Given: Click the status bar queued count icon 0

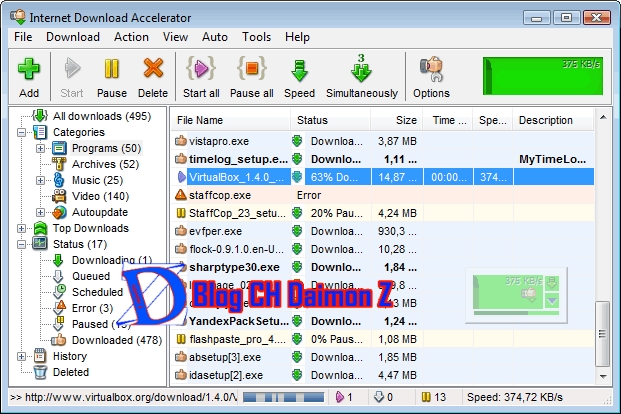Looking at the screenshot, I should coord(379,397).
